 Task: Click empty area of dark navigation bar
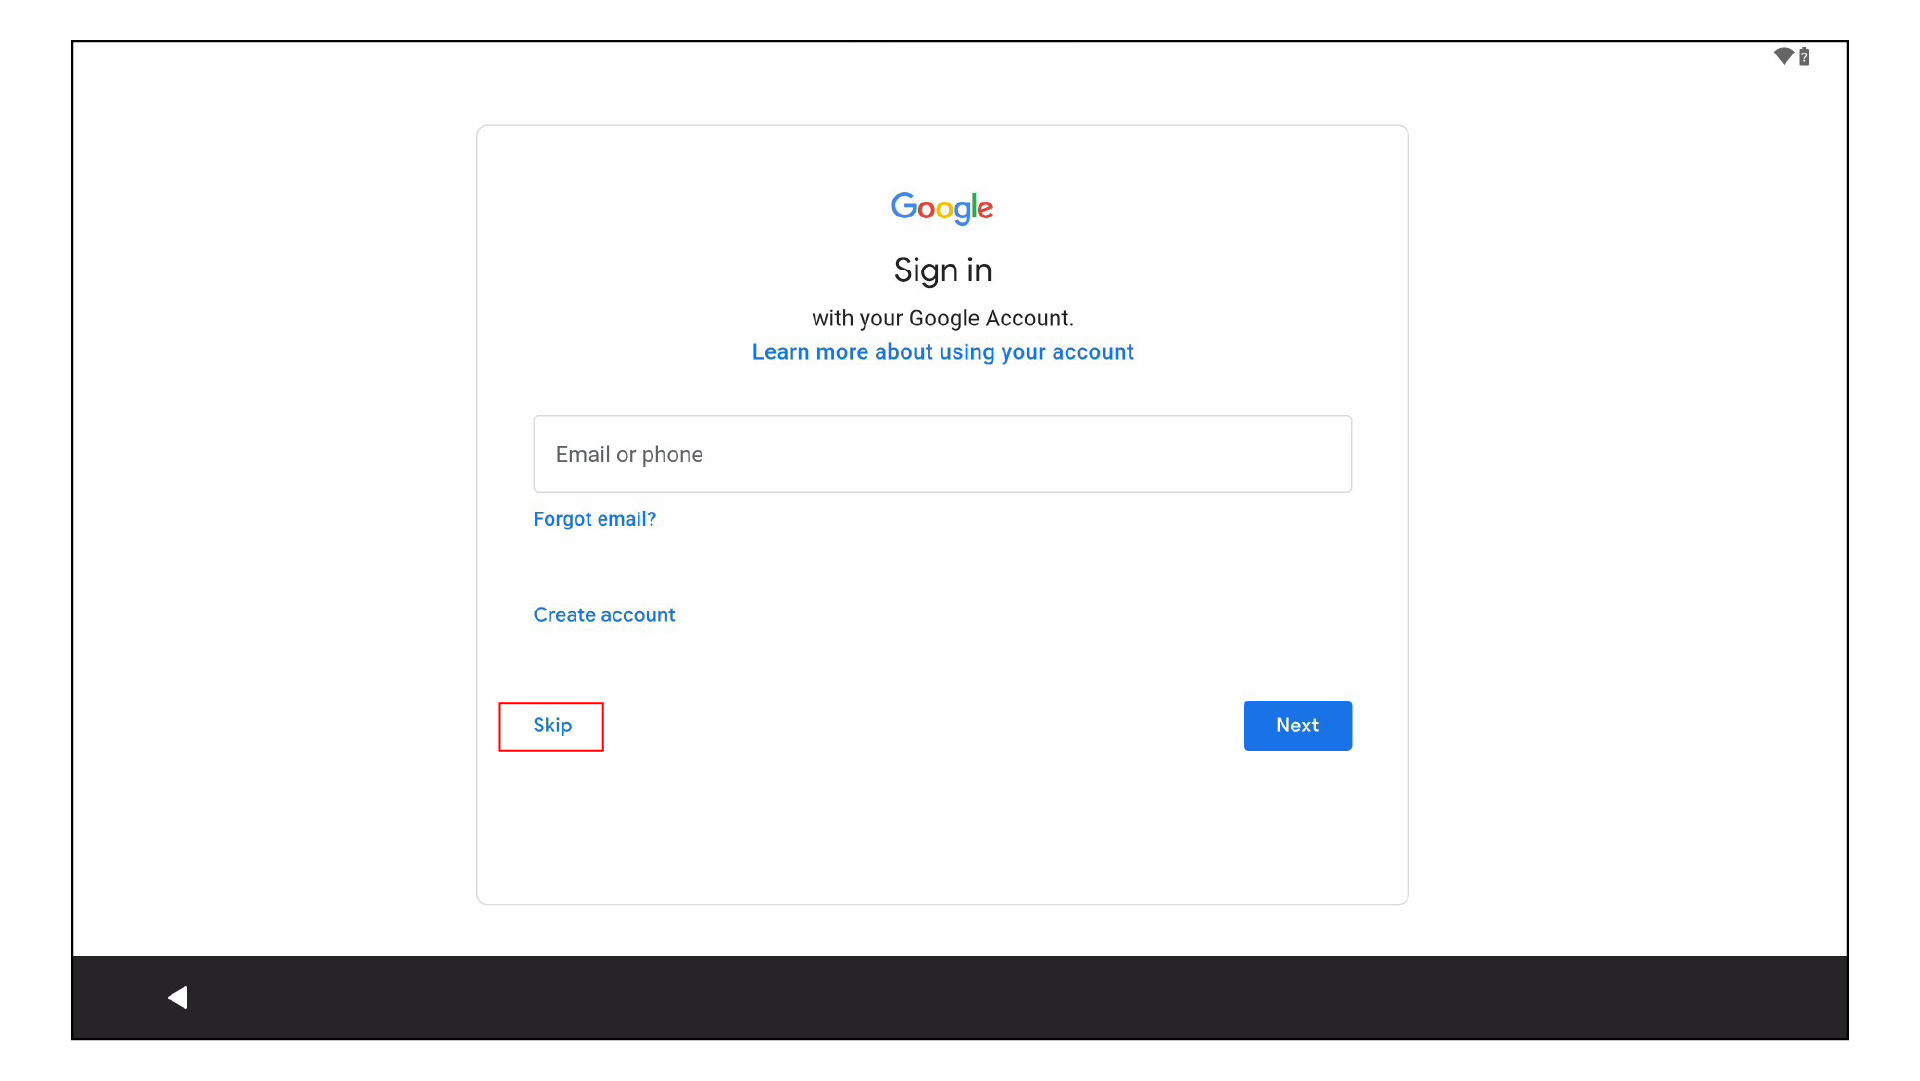1000,997
